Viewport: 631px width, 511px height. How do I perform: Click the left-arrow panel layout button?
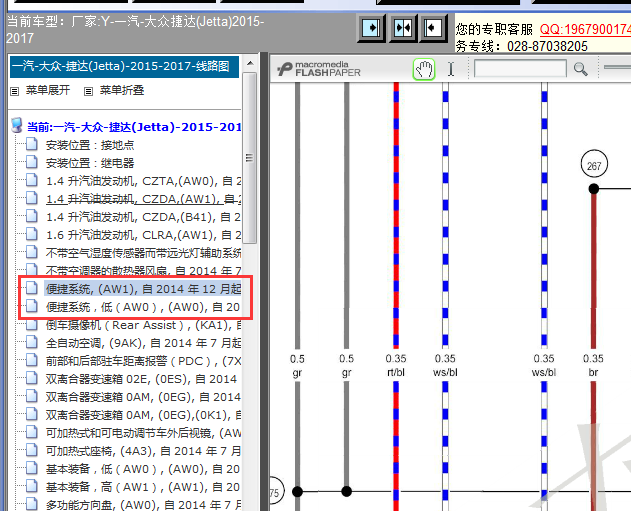[x=433, y=28]
